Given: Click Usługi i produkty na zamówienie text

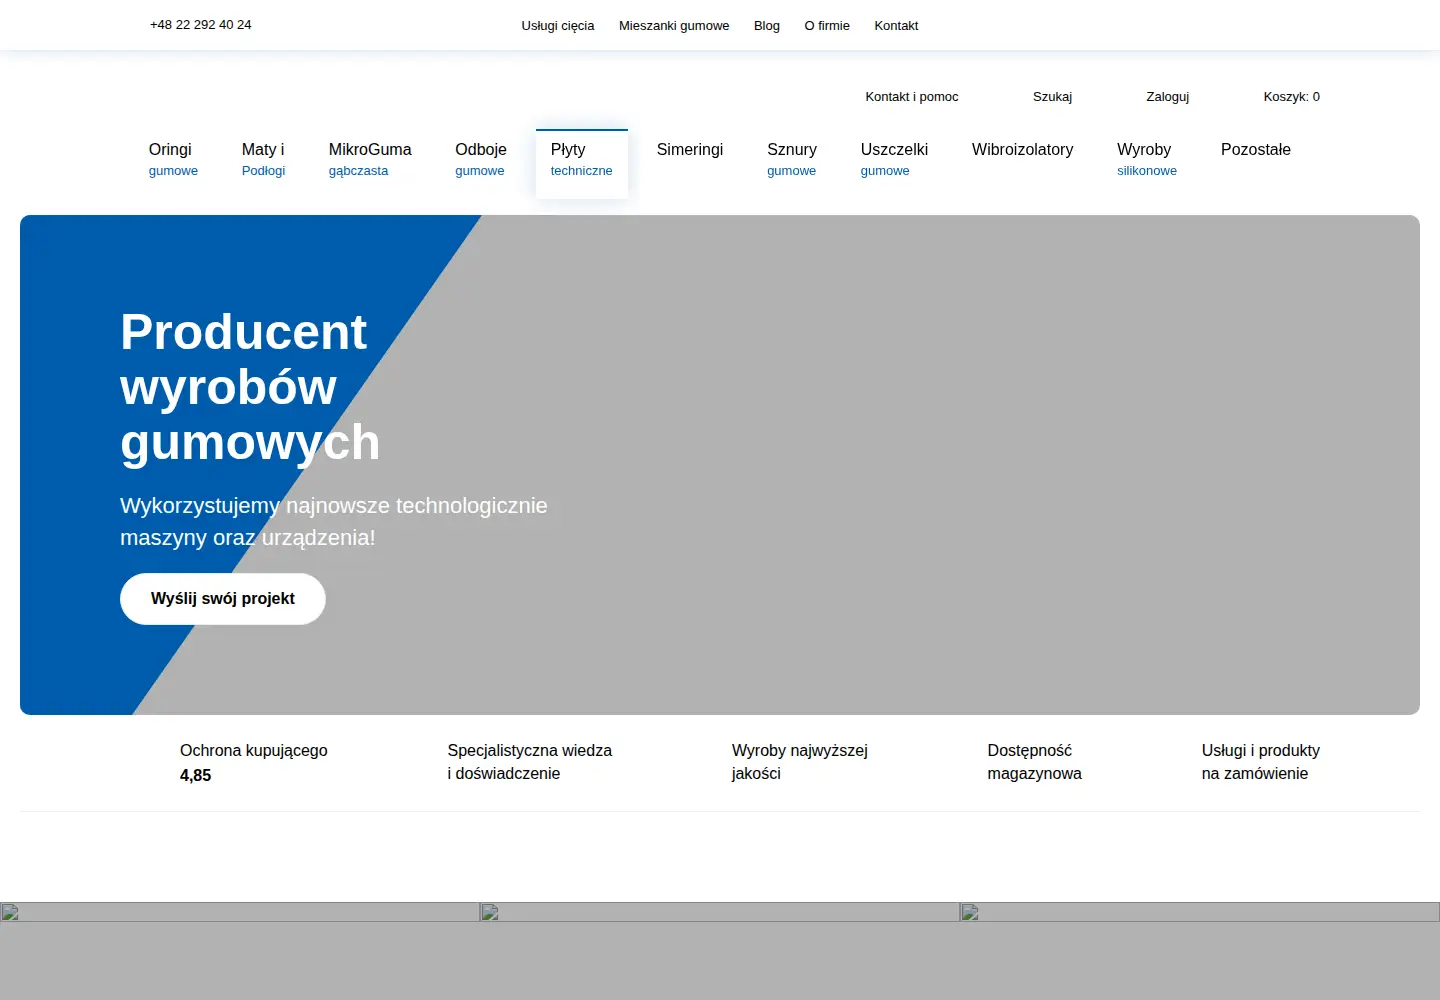Looking at the screenshot, I should [x=1261, y=762].
